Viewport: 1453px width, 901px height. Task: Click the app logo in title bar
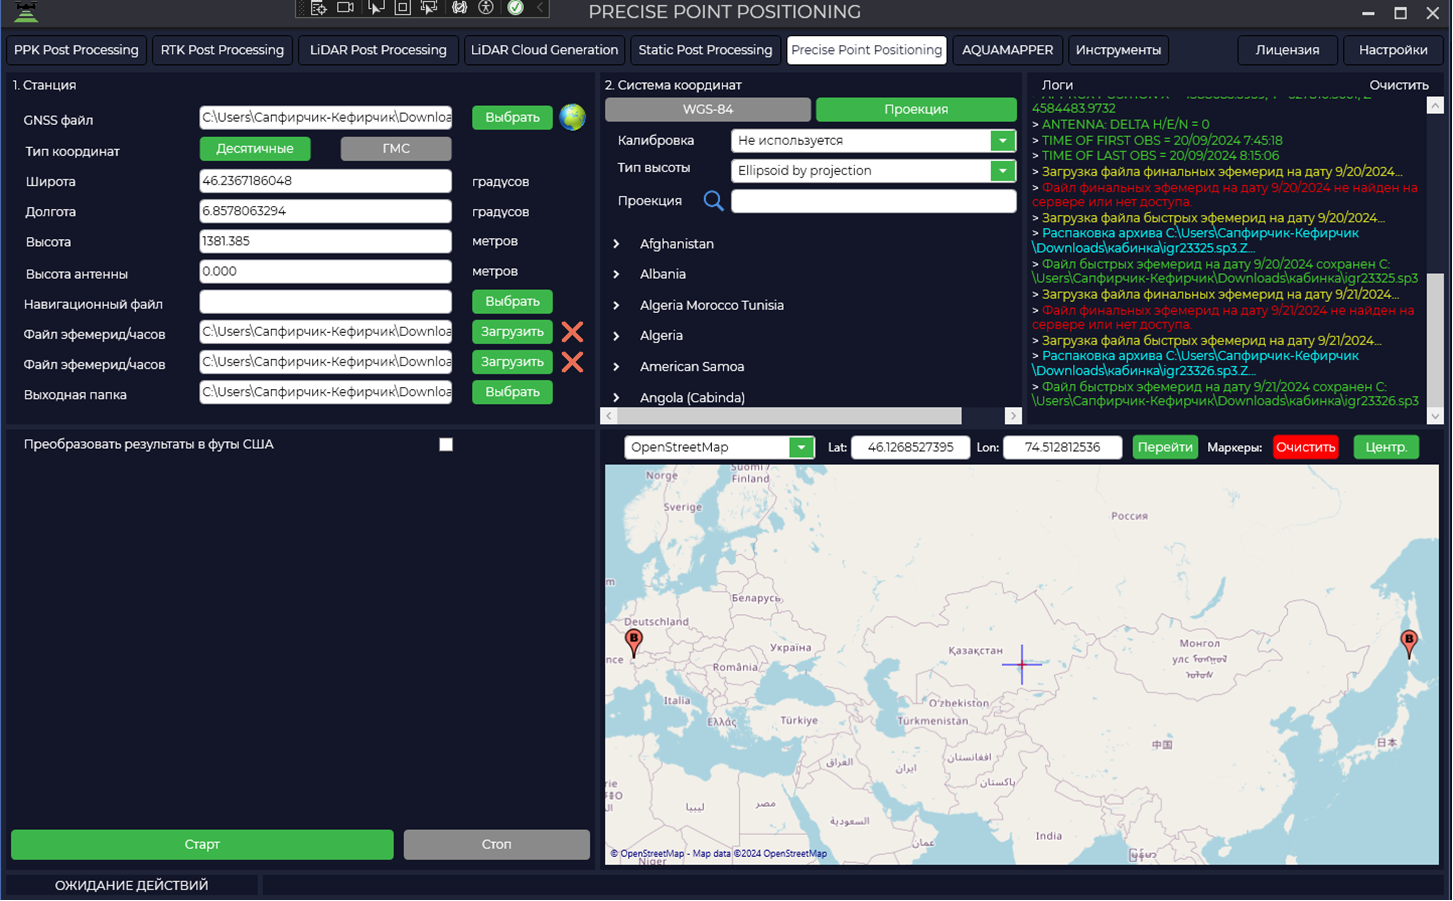[x=26, y=11]
